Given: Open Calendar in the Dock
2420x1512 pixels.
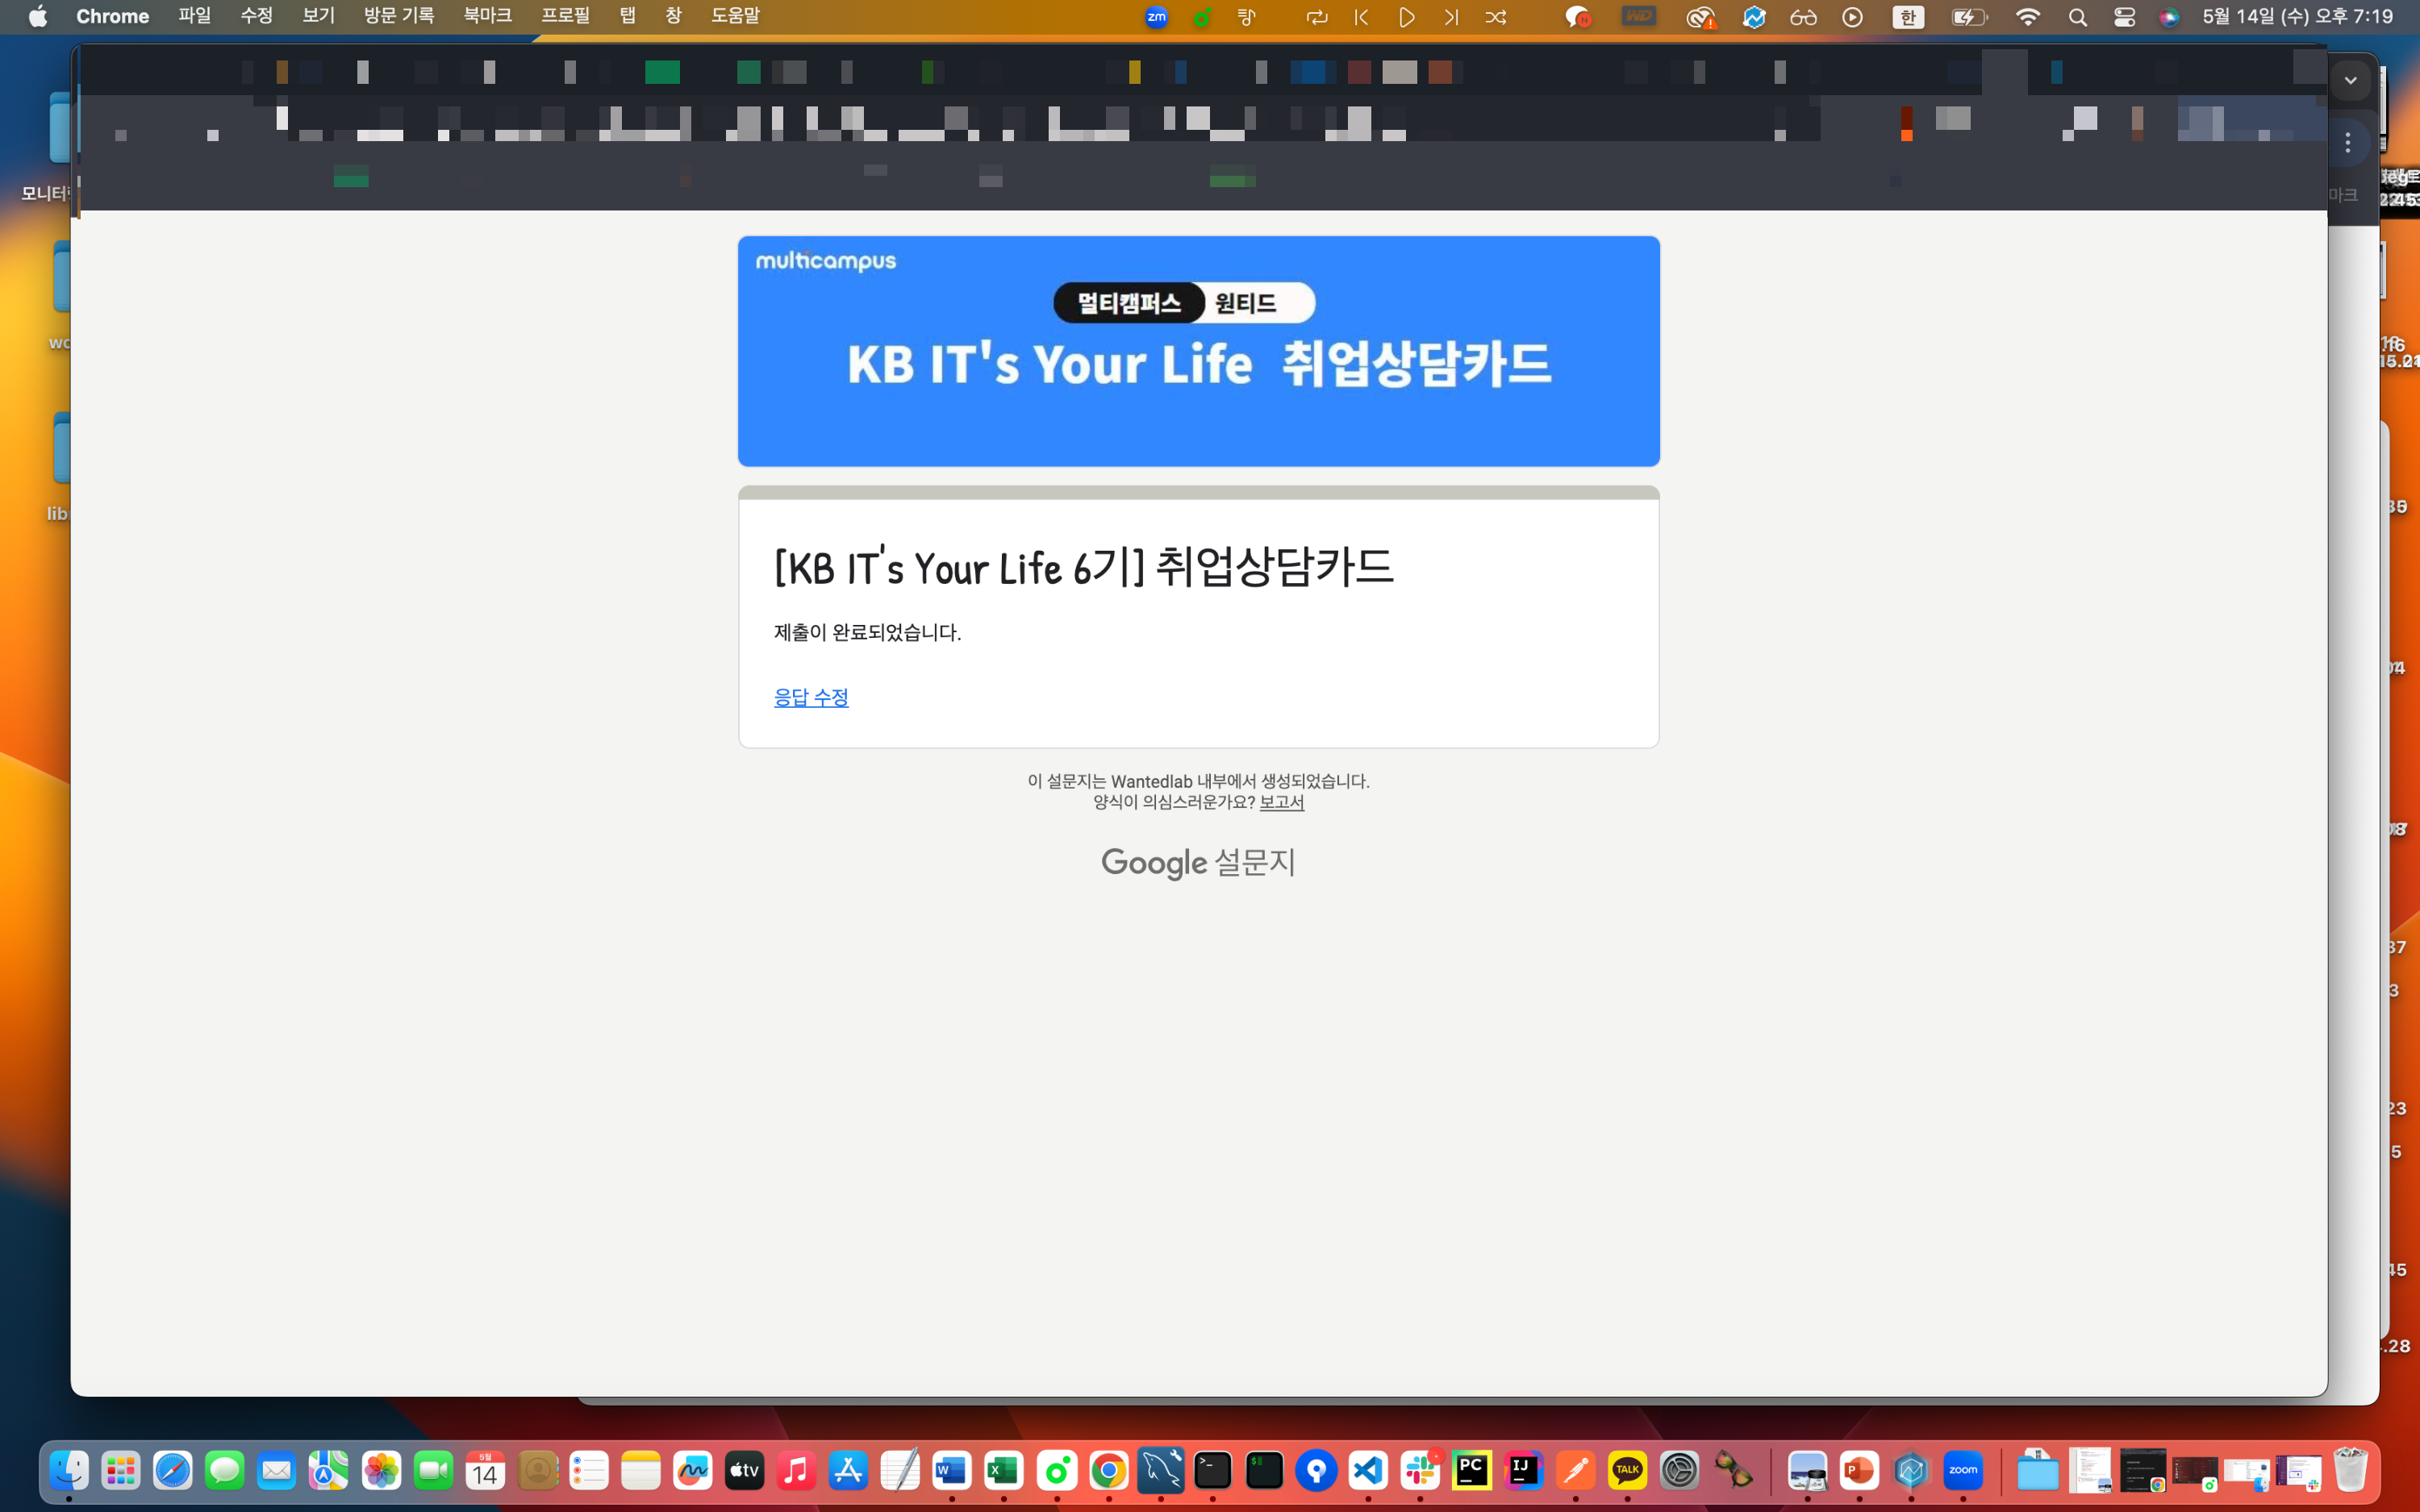Looking at the screenshot, I should pos(485,1470).
